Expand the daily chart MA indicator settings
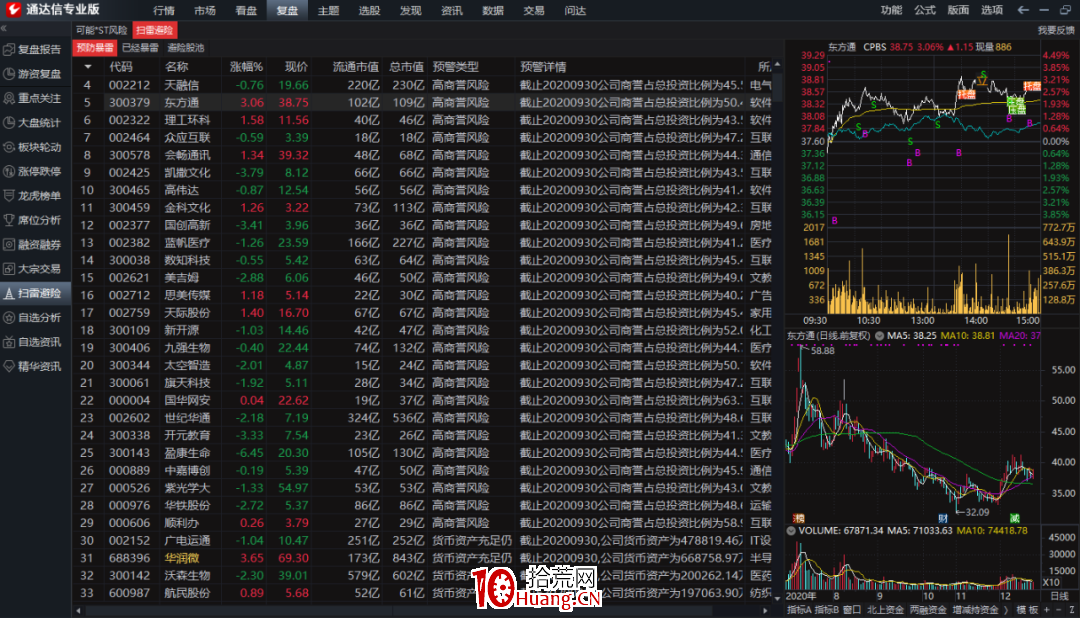Image resolution: width=1080 pixels, height=618 pixels. coord(879,336)
